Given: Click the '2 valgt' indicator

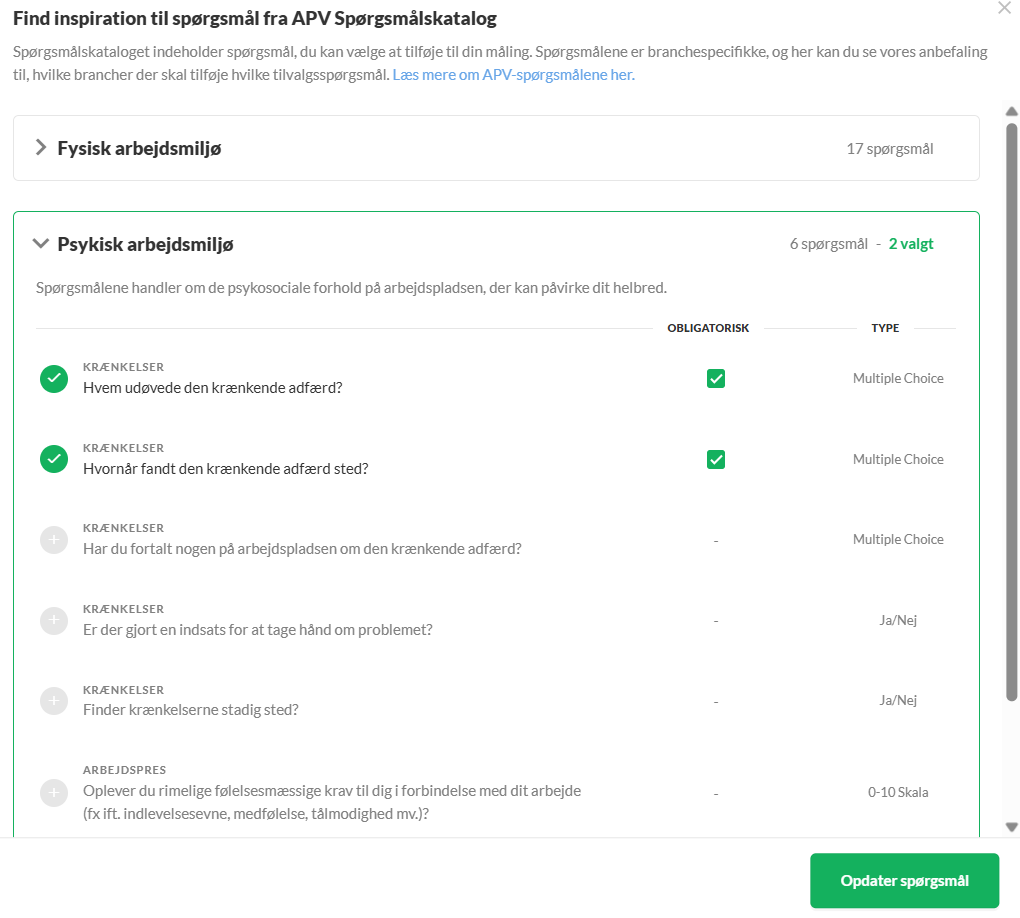Looking at the screenshot, I should (911, 244).
